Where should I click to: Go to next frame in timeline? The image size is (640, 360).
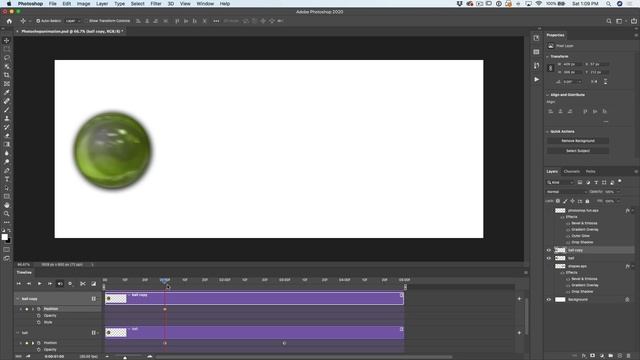(50, 284)
